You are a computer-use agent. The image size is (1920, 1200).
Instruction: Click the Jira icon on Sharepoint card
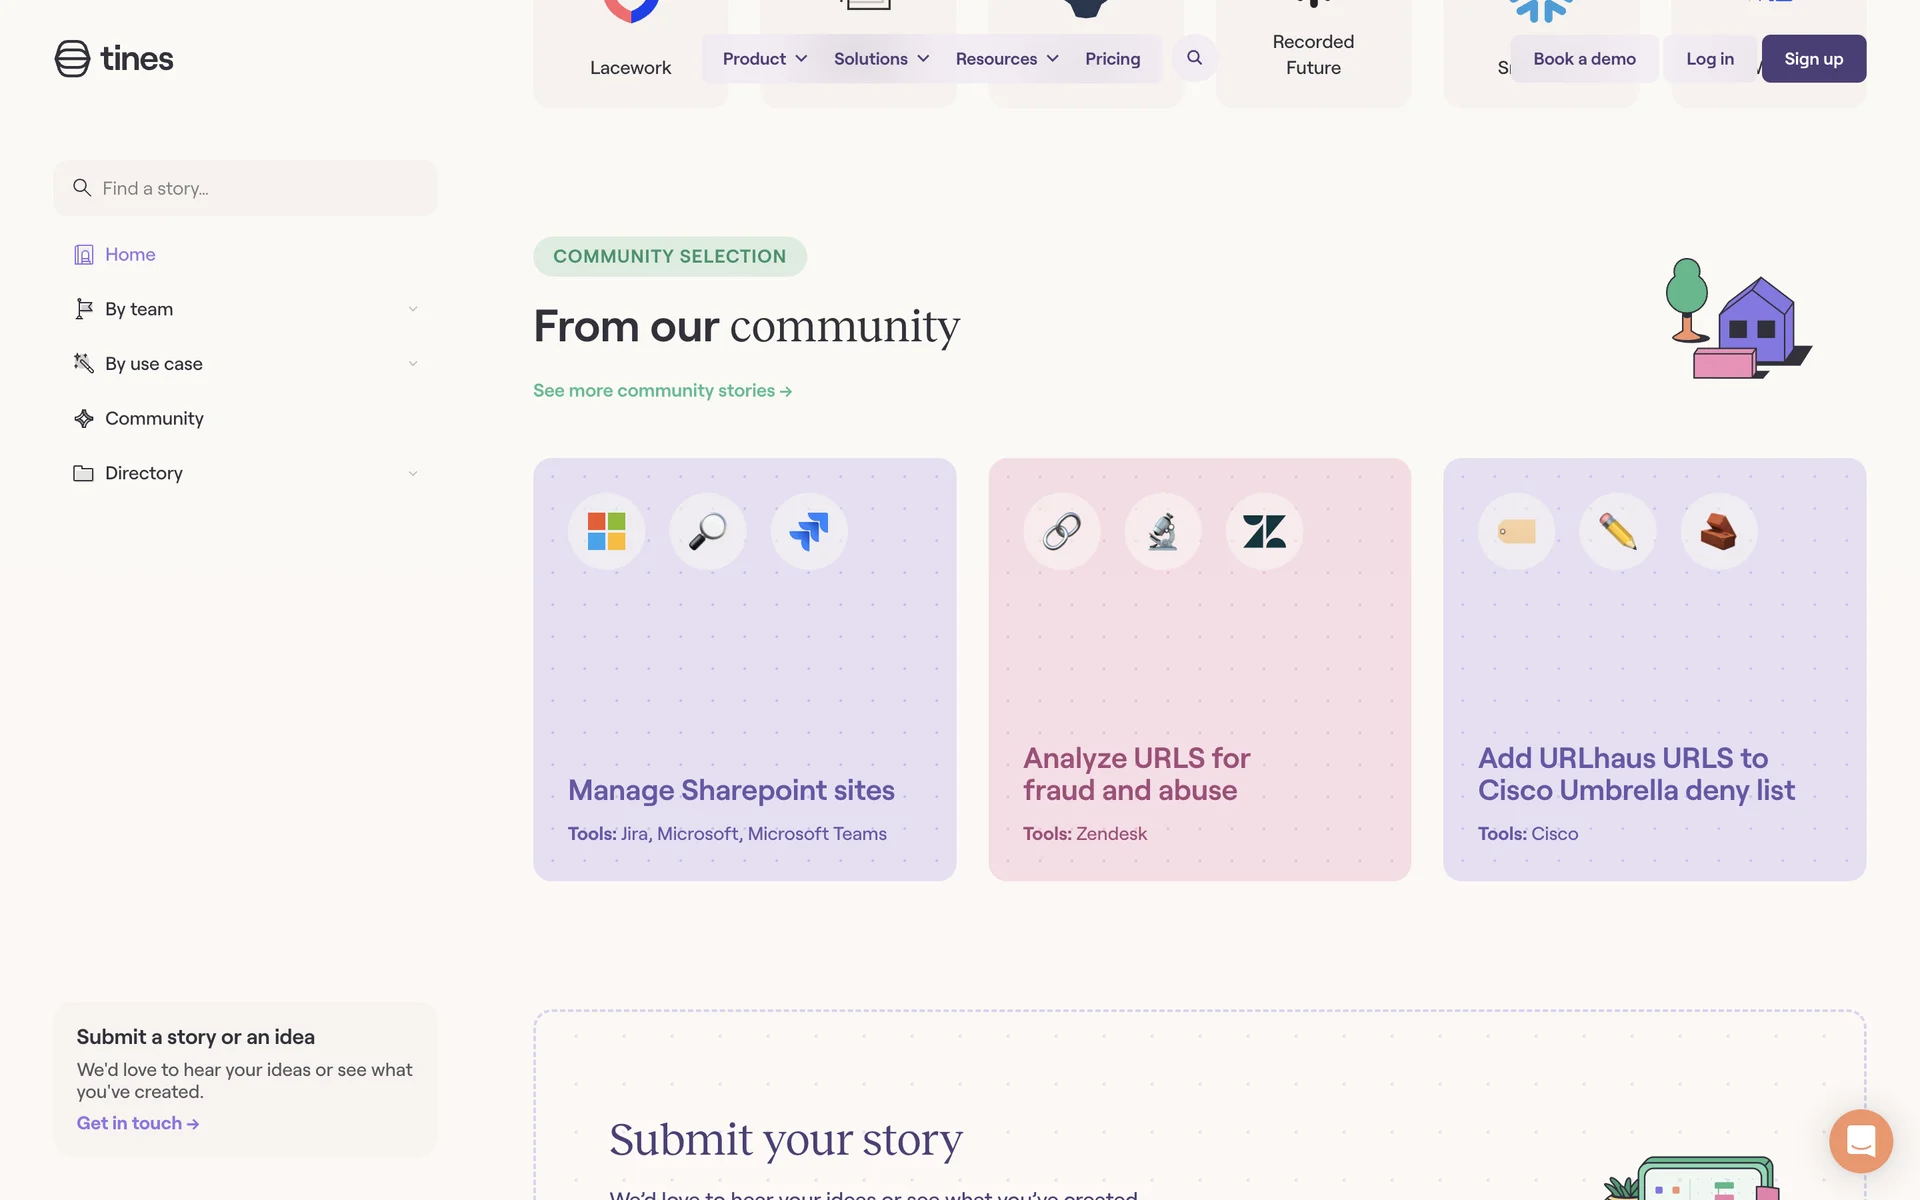tap(809, 532)
